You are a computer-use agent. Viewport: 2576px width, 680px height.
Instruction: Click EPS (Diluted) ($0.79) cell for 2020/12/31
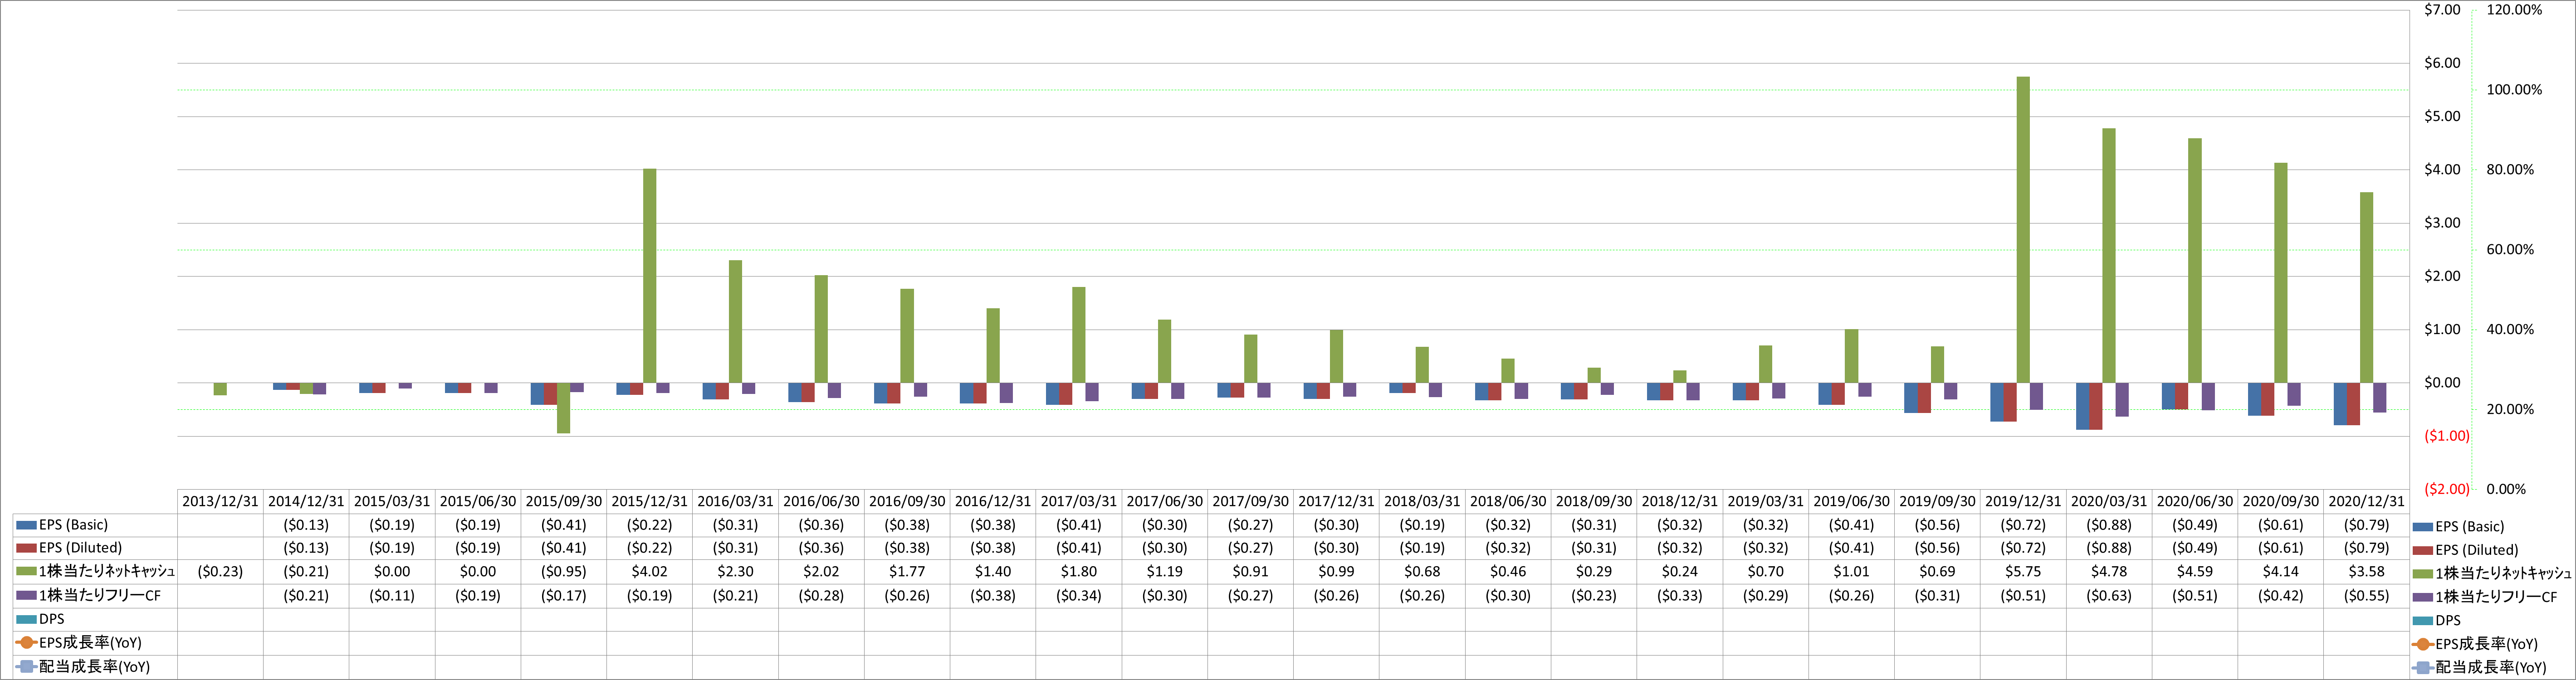(2367, 548)
